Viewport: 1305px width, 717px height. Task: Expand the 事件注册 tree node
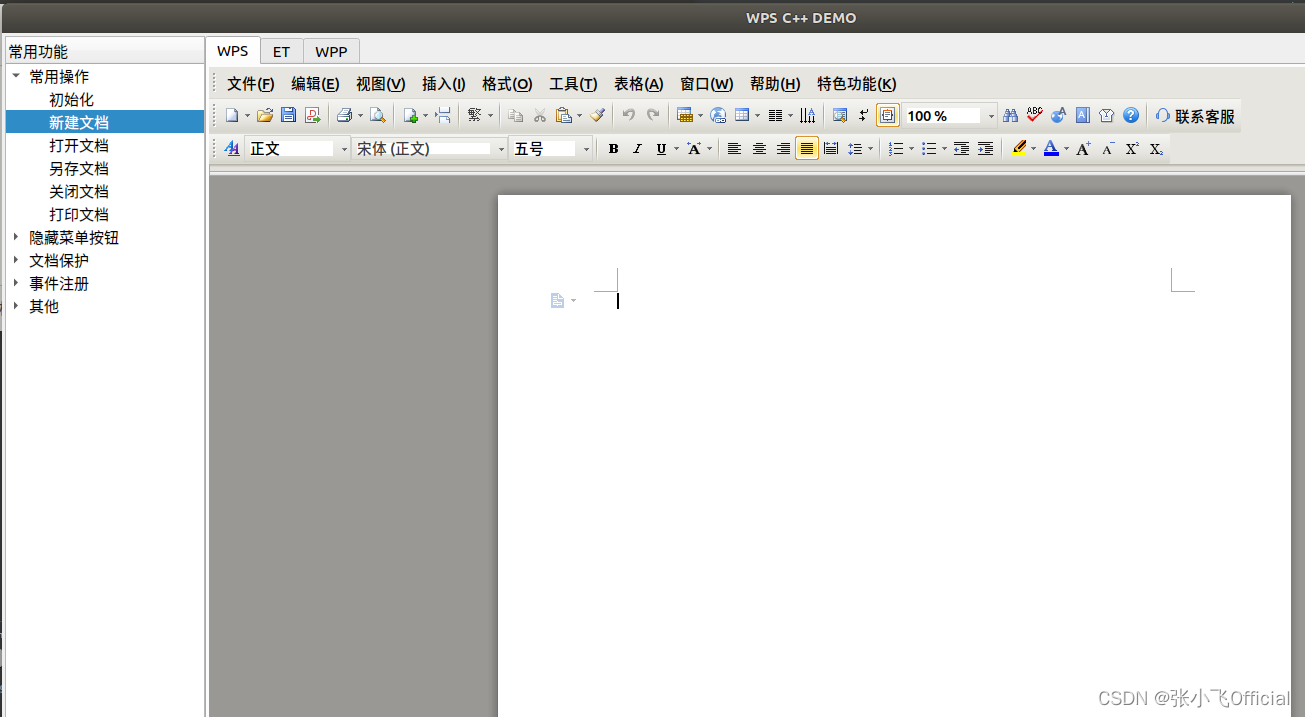[15, 283]
